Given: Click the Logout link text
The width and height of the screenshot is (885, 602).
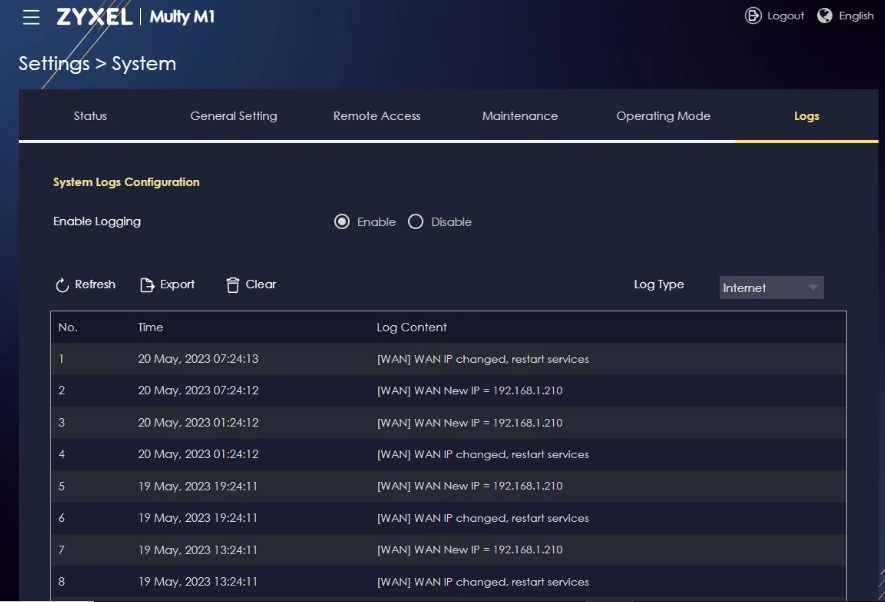Looking at the screenshot, I should (x=785, y=16).
